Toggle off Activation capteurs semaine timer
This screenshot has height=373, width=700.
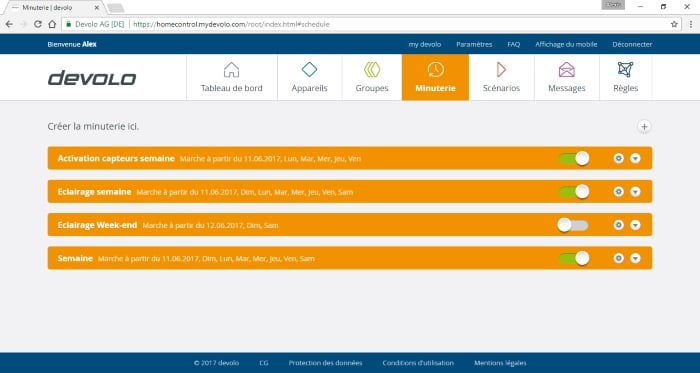[x=574, y=158]
